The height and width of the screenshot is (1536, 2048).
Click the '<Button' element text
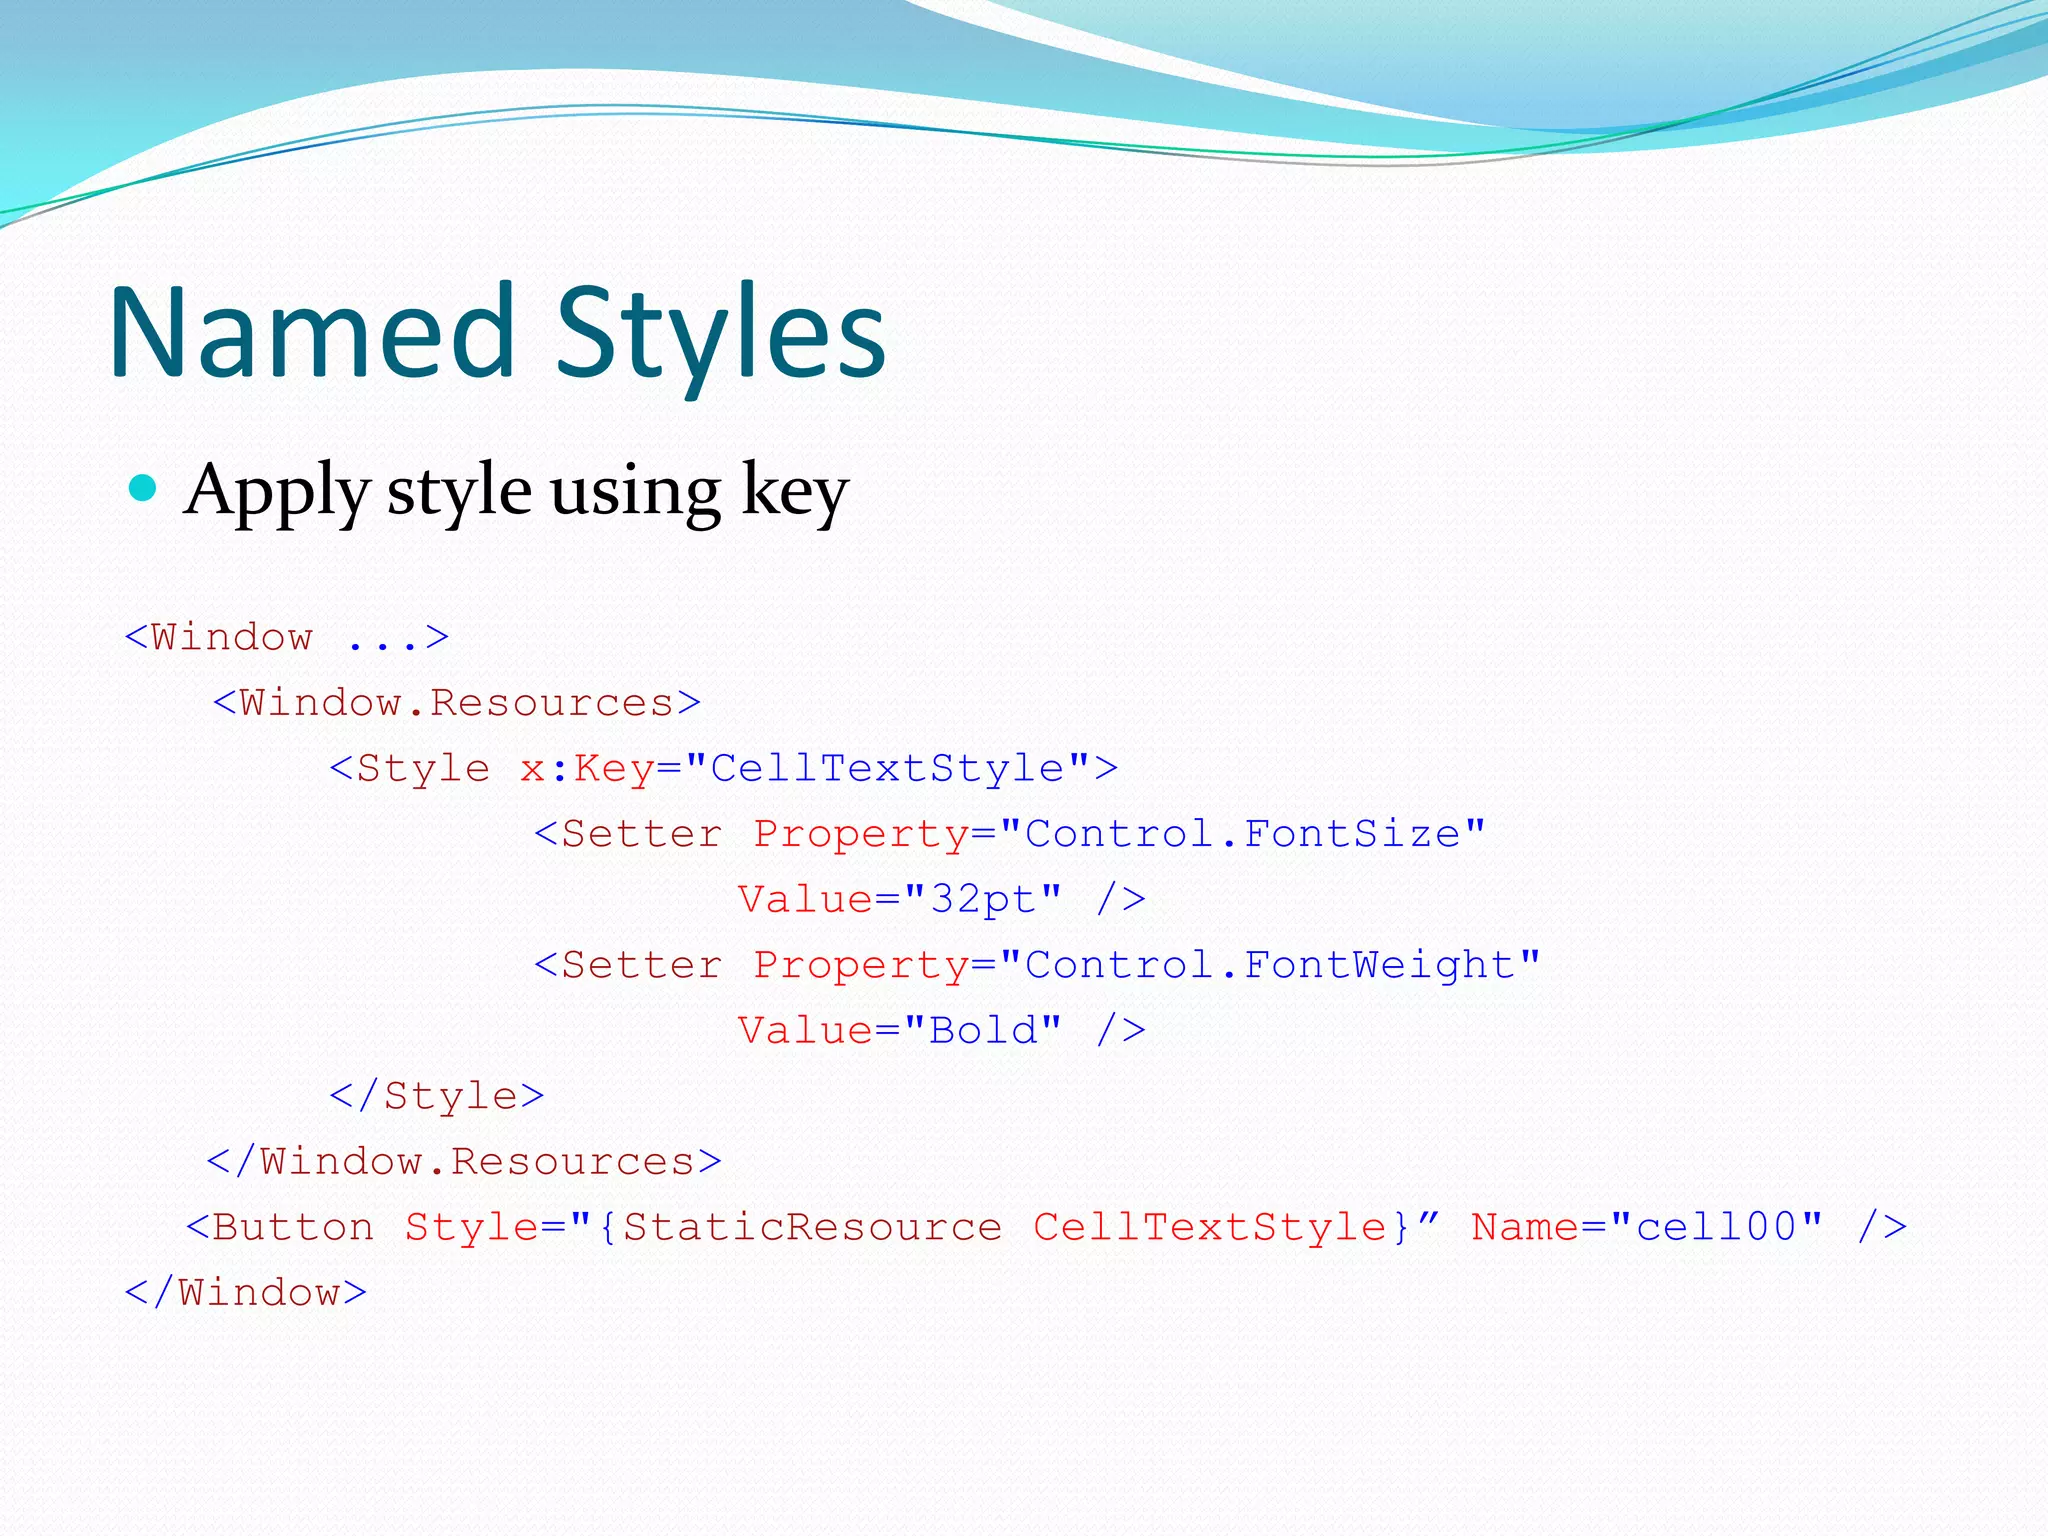pyautogui.click(x=280, y=1227)
